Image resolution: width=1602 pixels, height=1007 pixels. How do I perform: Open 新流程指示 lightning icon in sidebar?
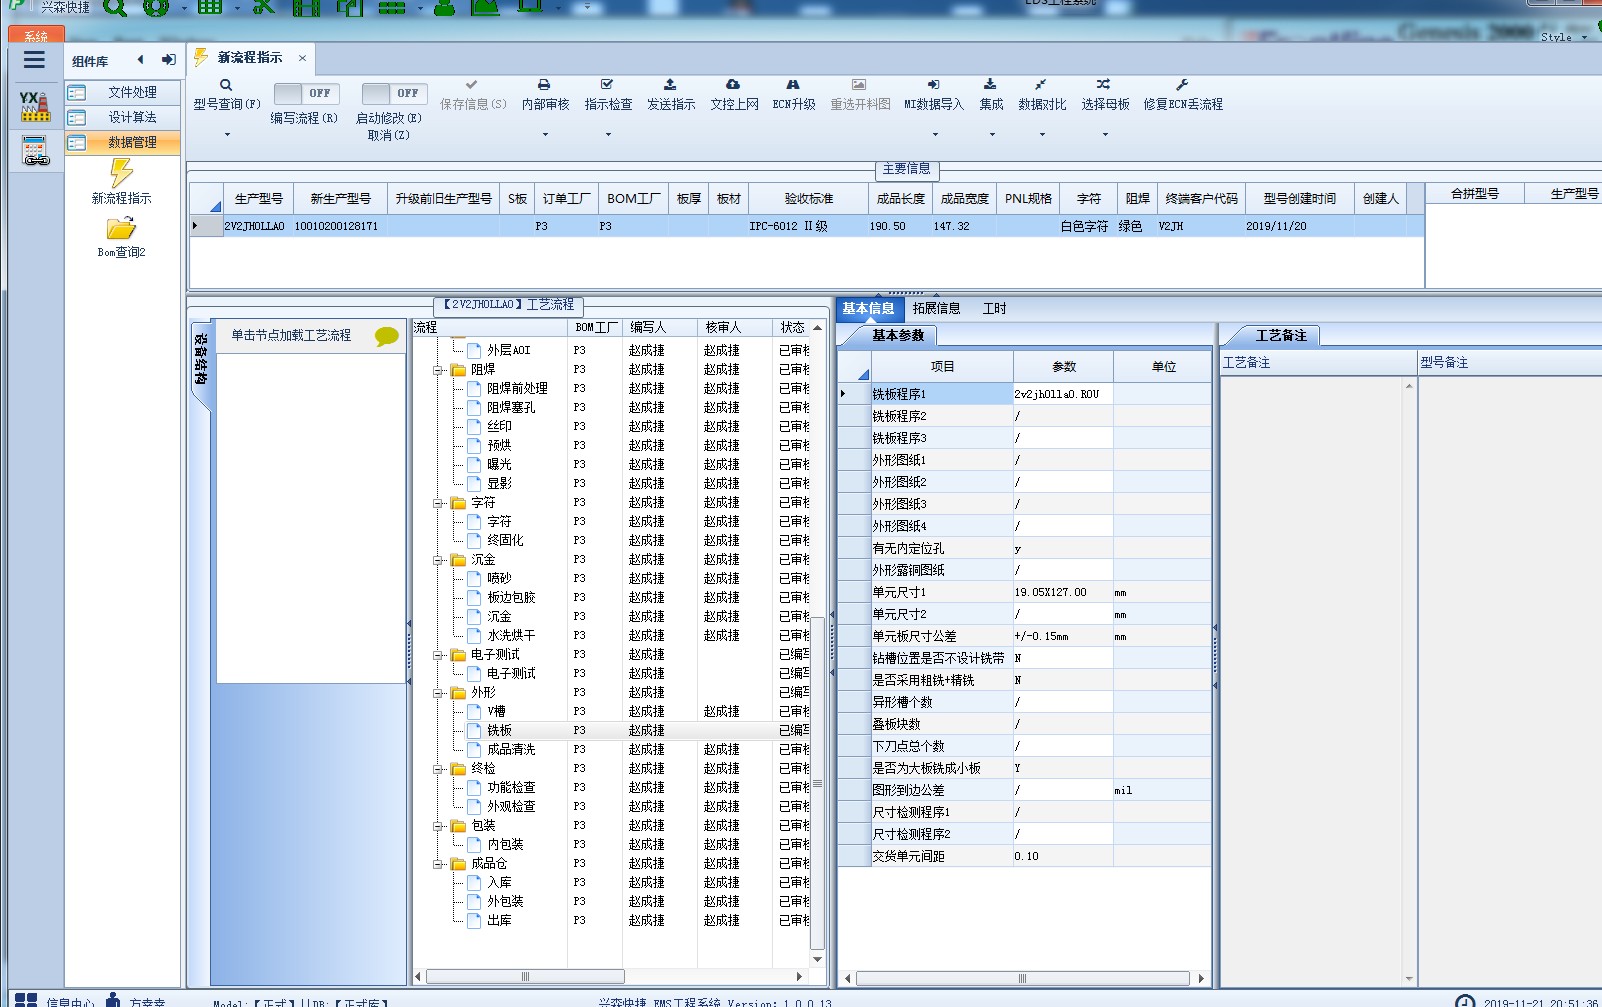pos(121,173)
